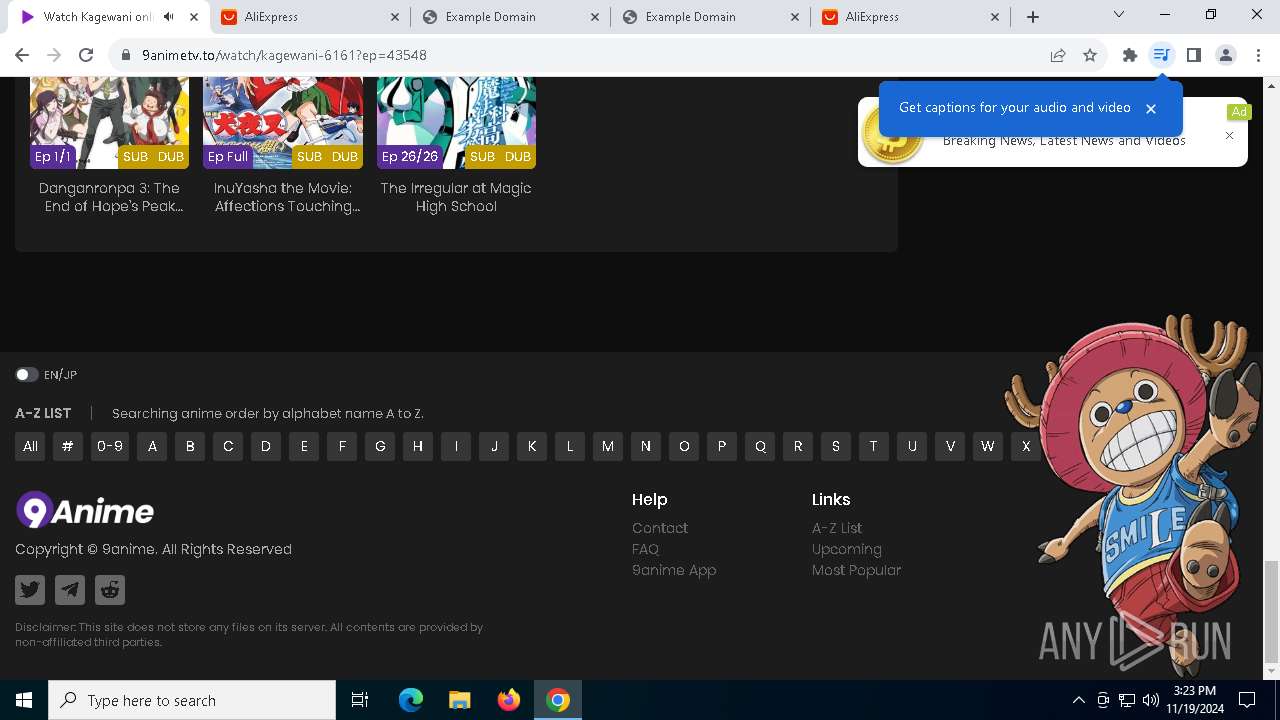Open the Reddit social icon
The image size is (1280, 720).
coord(110,590)
